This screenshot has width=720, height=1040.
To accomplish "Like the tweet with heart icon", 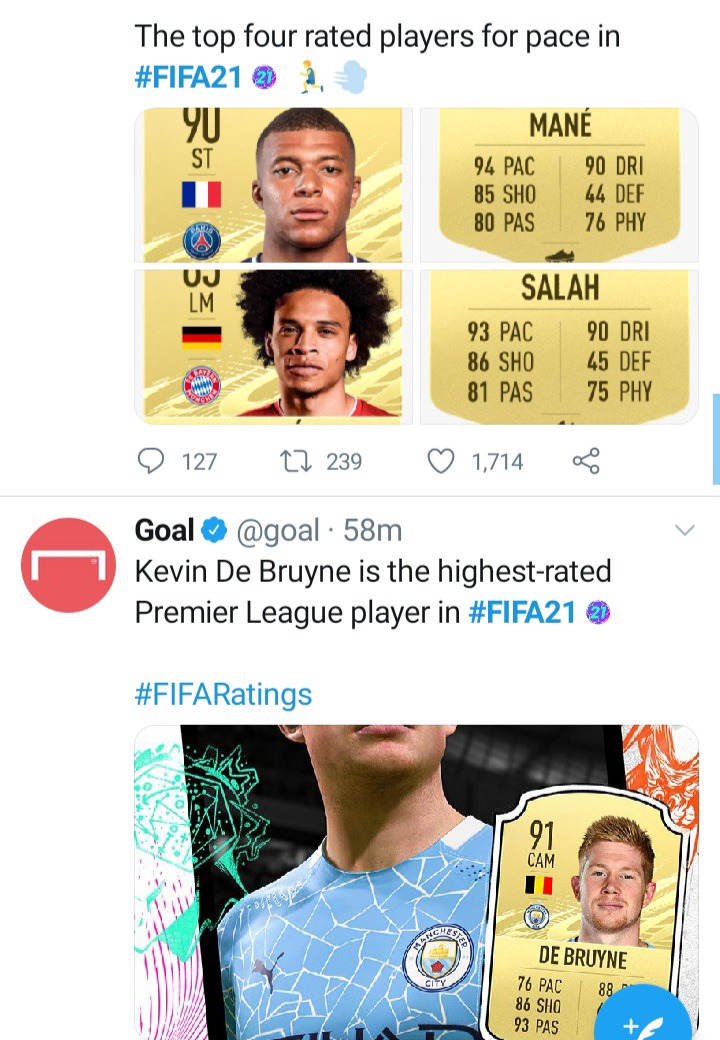I will (441, 461).
